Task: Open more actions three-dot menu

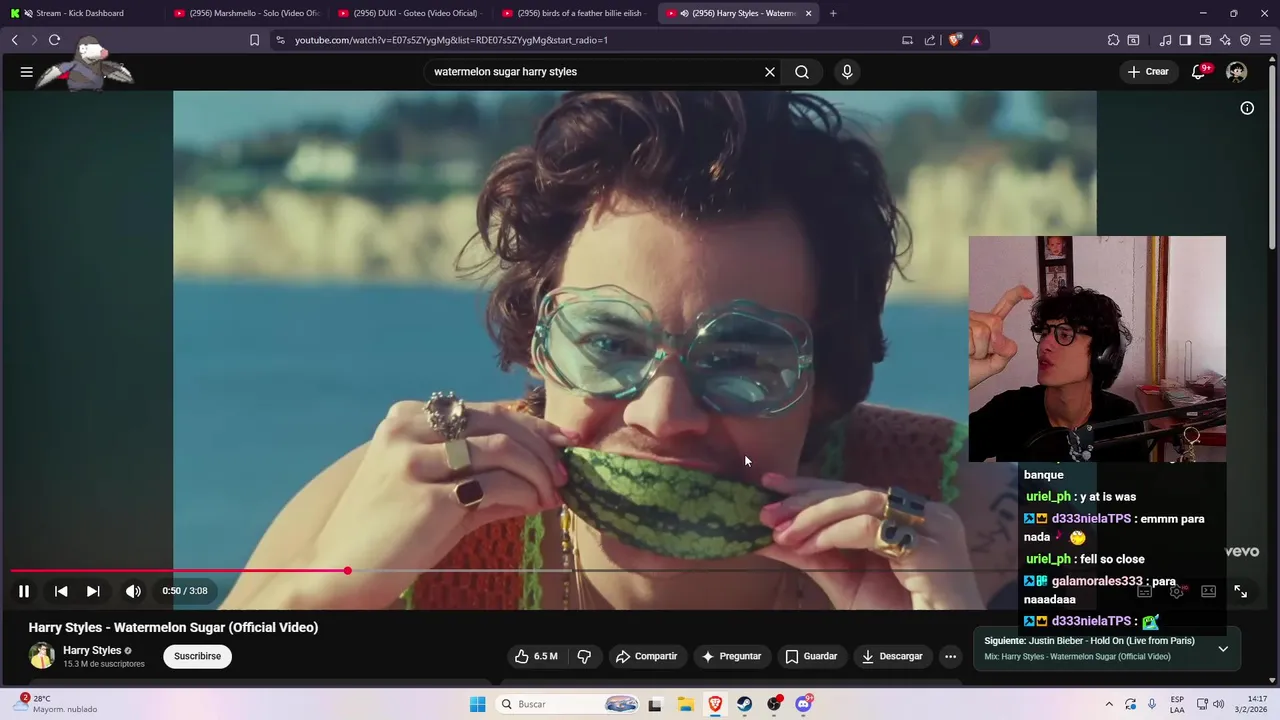Action: 951,656
